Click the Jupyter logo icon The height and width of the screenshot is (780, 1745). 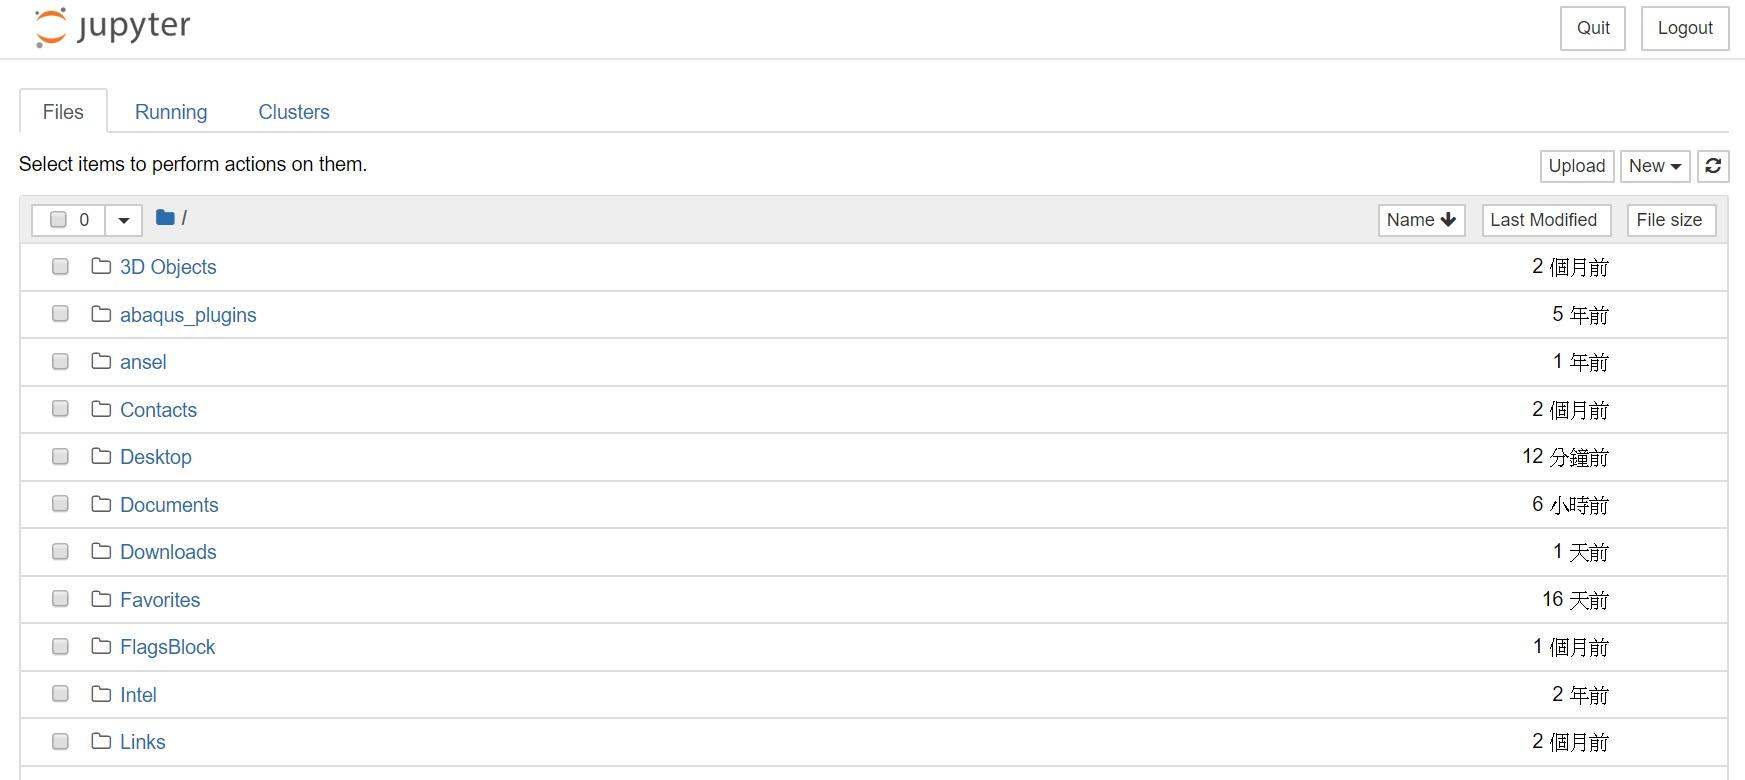click(51, 27)
